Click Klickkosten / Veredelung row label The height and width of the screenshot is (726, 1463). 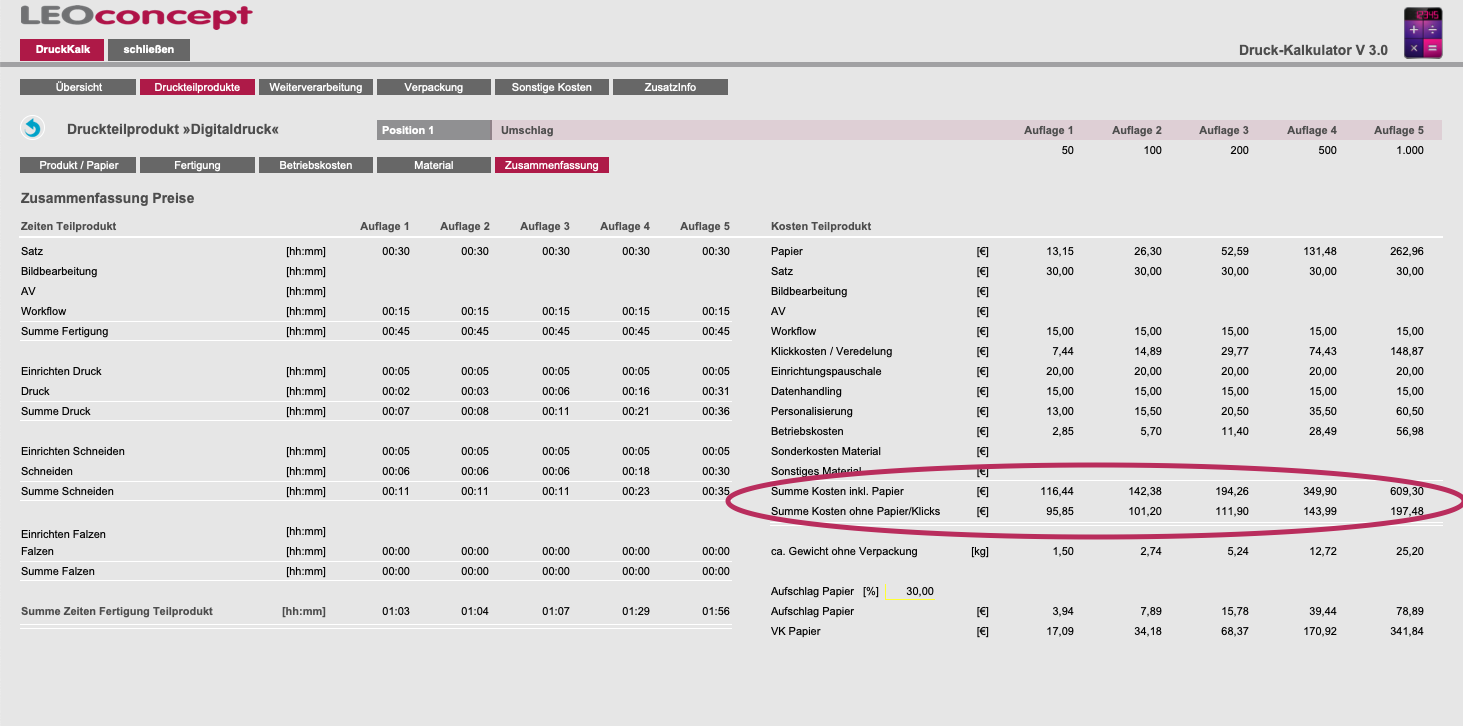pyautogui.click(x=832, y=351)
